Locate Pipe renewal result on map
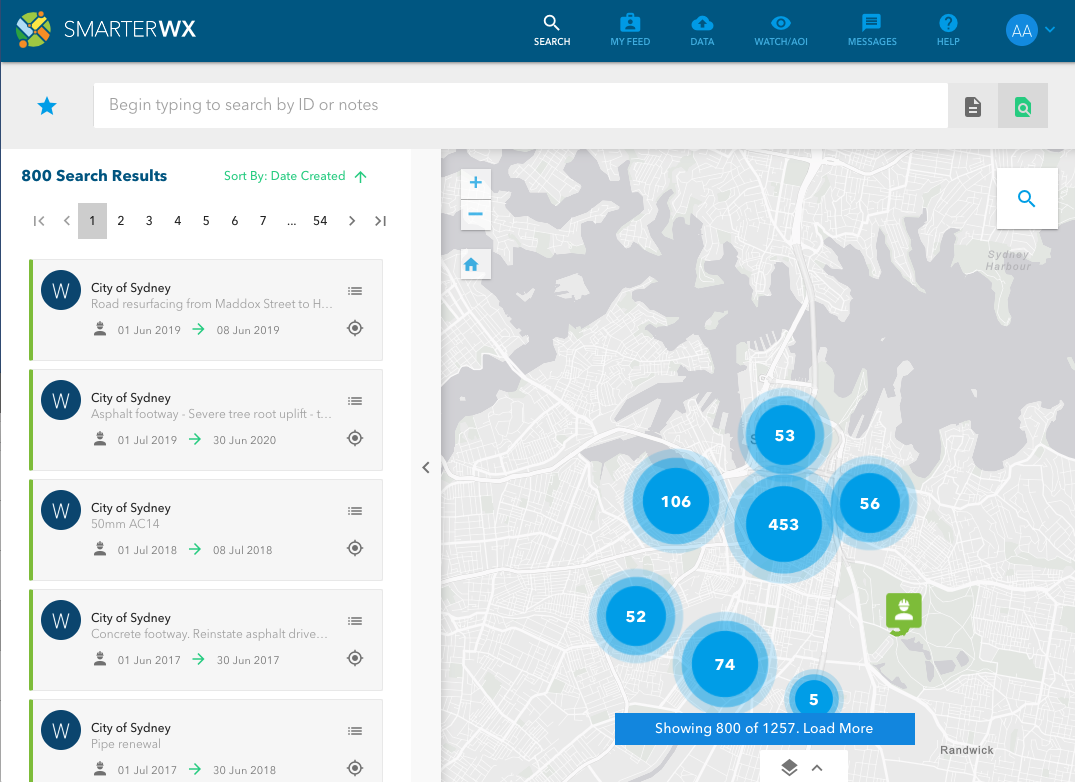Screen dimensions: 1075x782 [354, 768]
